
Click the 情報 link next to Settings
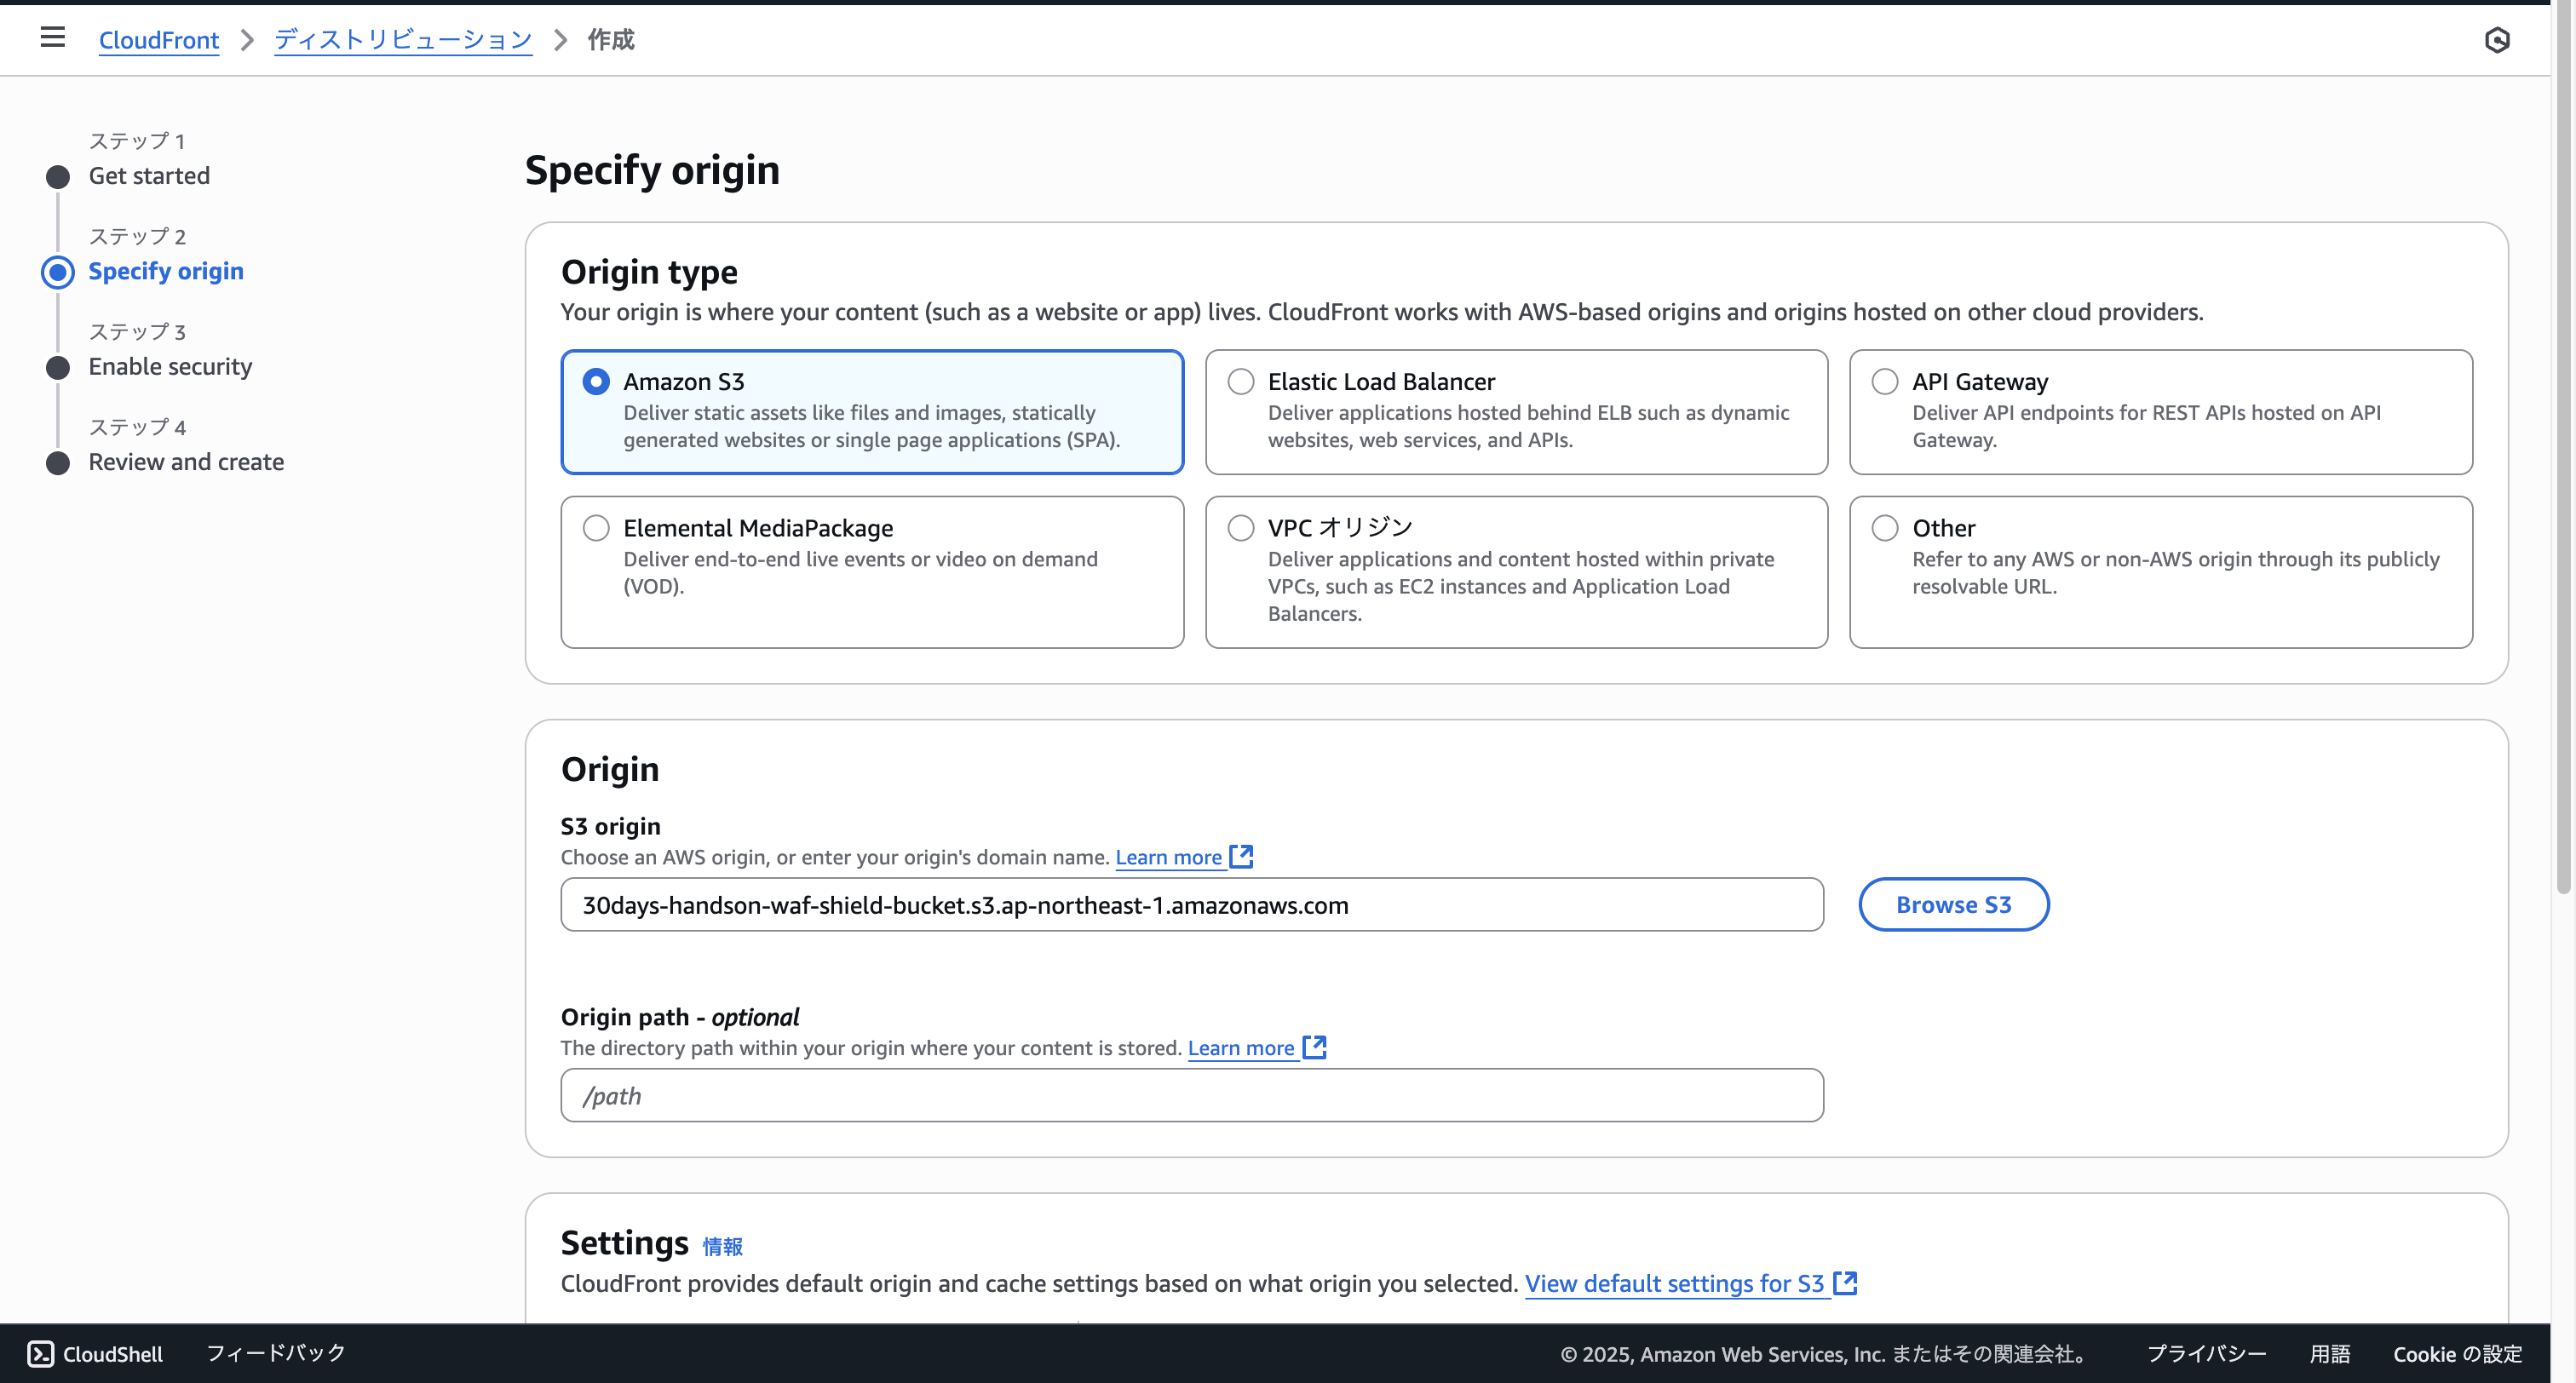click(x=722, y=1246)
